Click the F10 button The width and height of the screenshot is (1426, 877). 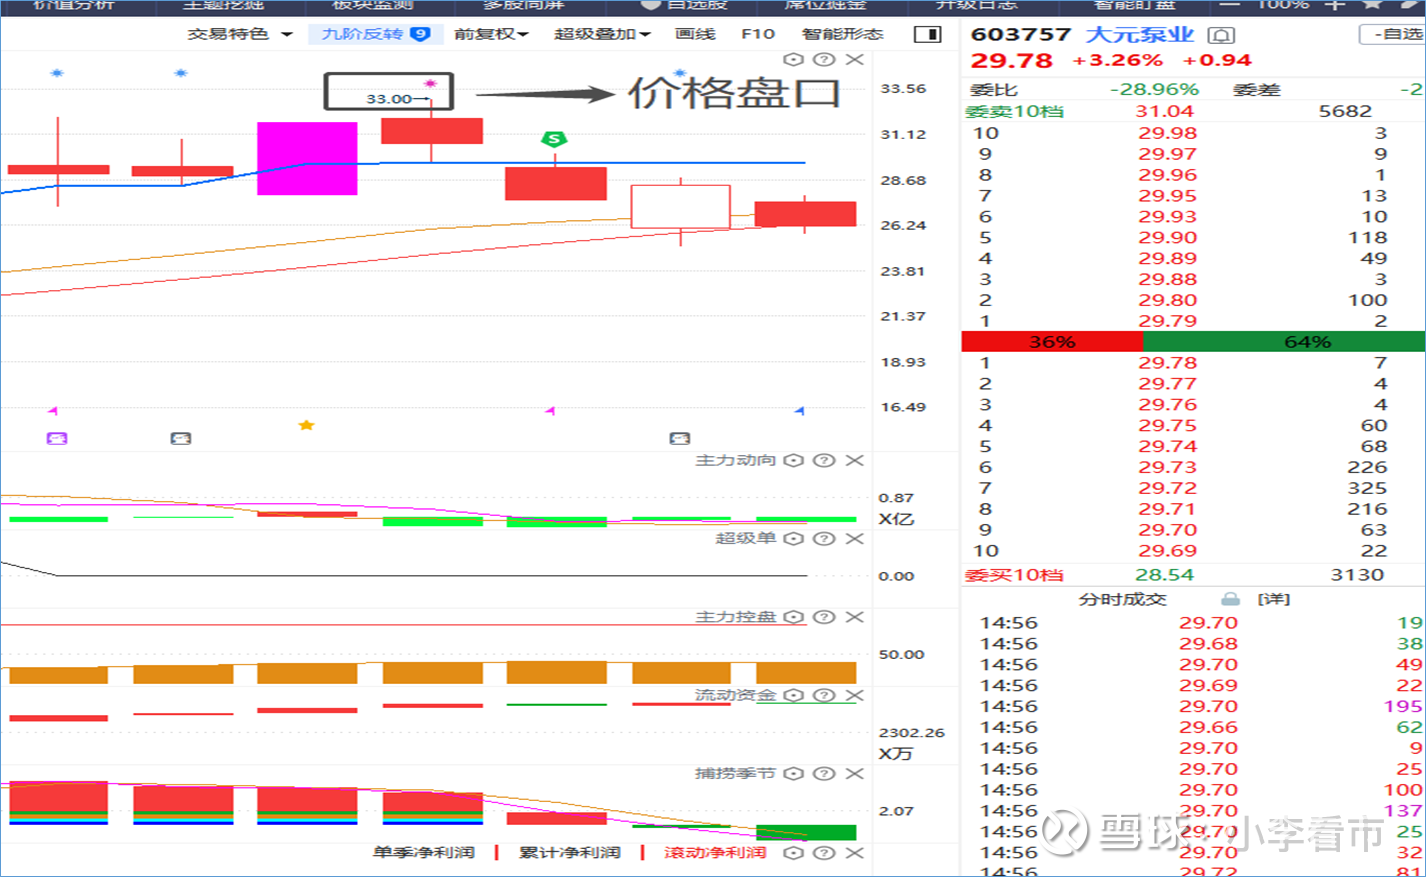click(x=758, y=33)
